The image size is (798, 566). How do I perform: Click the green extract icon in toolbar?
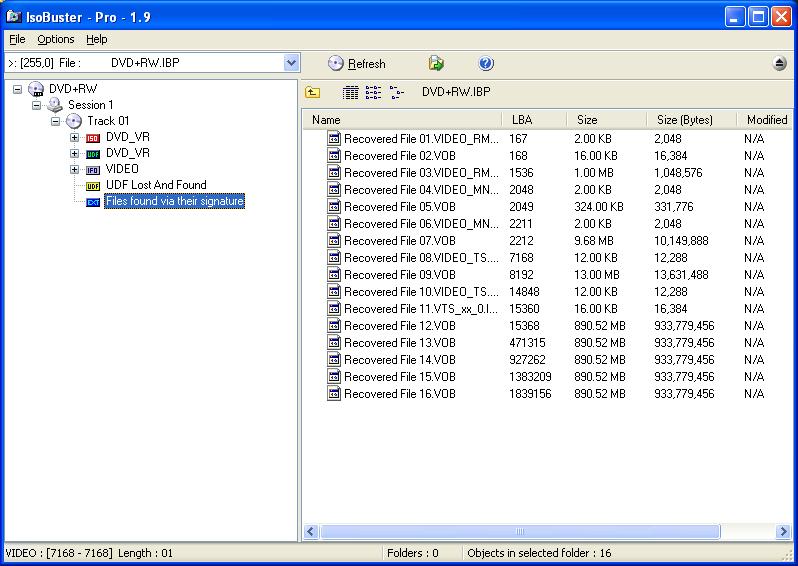436,64
